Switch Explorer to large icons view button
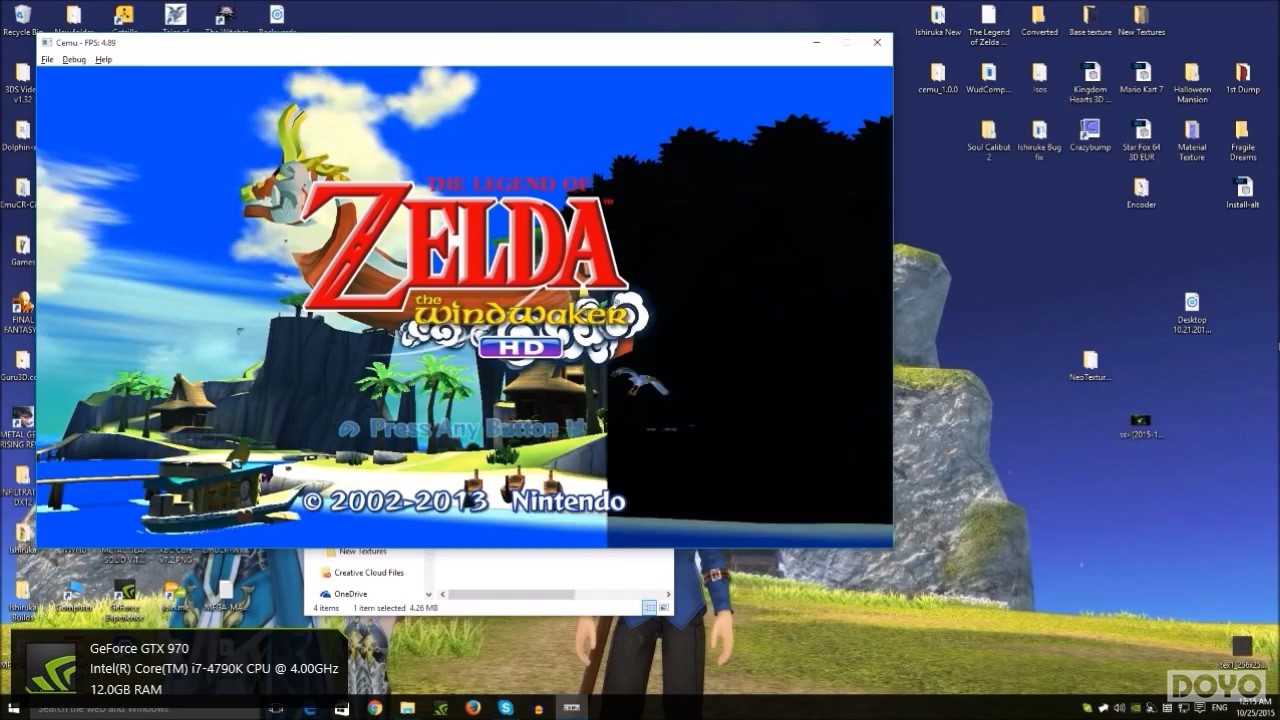The width and height of the screenshot is (1280, 720). (x=662, y=608)
